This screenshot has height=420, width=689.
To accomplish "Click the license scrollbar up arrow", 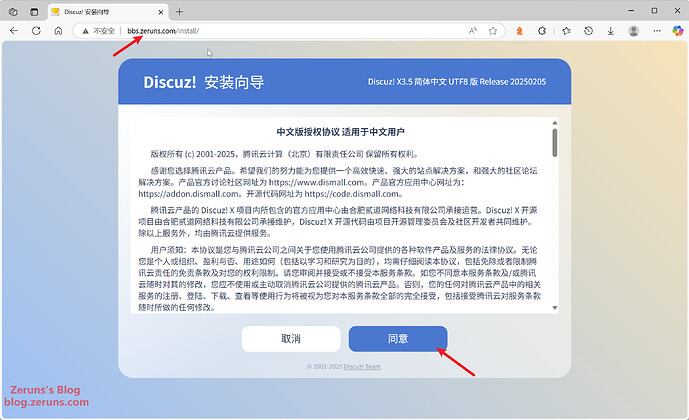I will 555,123.
